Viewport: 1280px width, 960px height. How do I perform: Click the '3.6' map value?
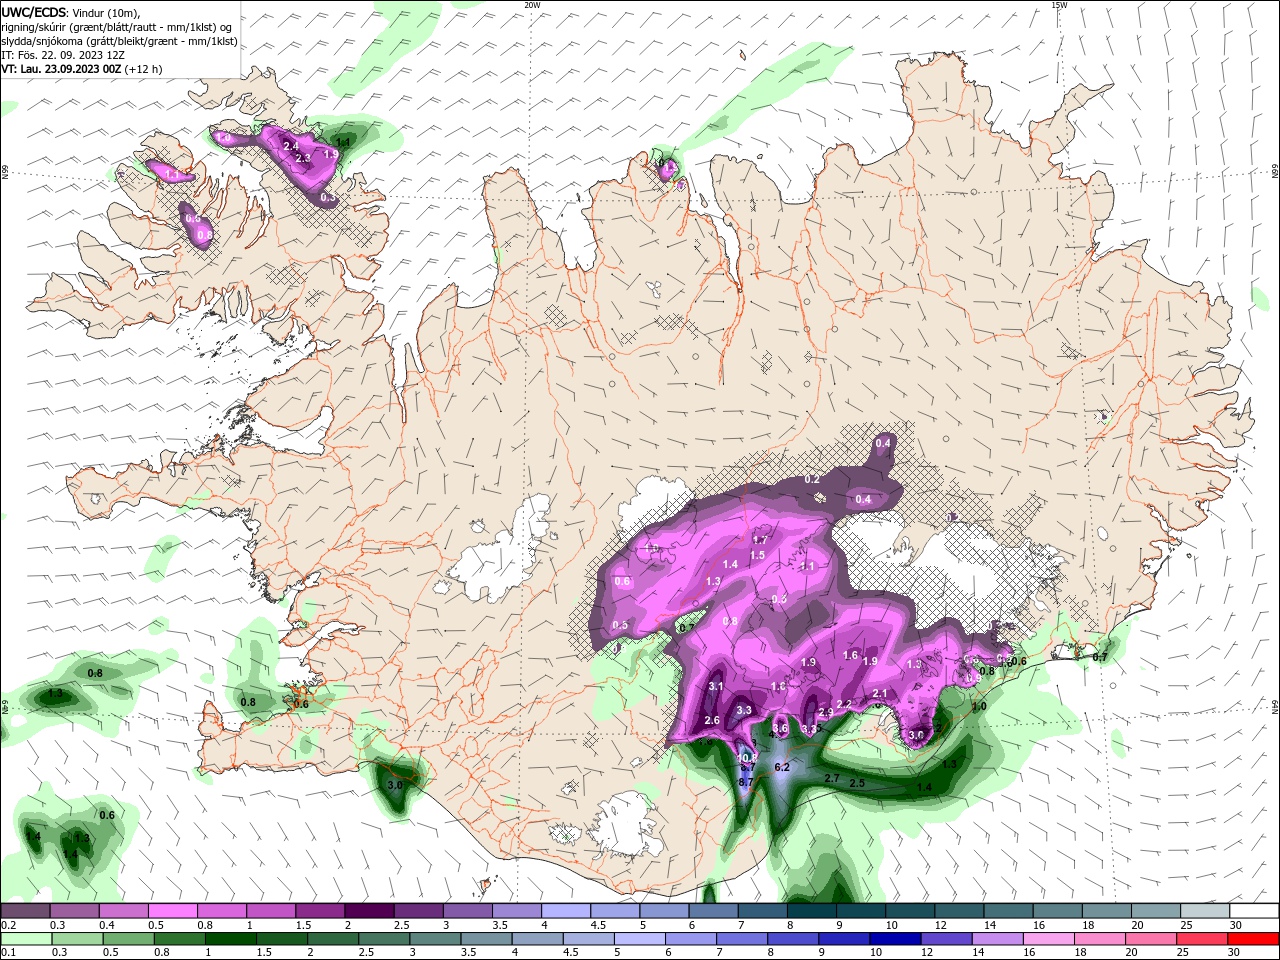pos(781,730)
